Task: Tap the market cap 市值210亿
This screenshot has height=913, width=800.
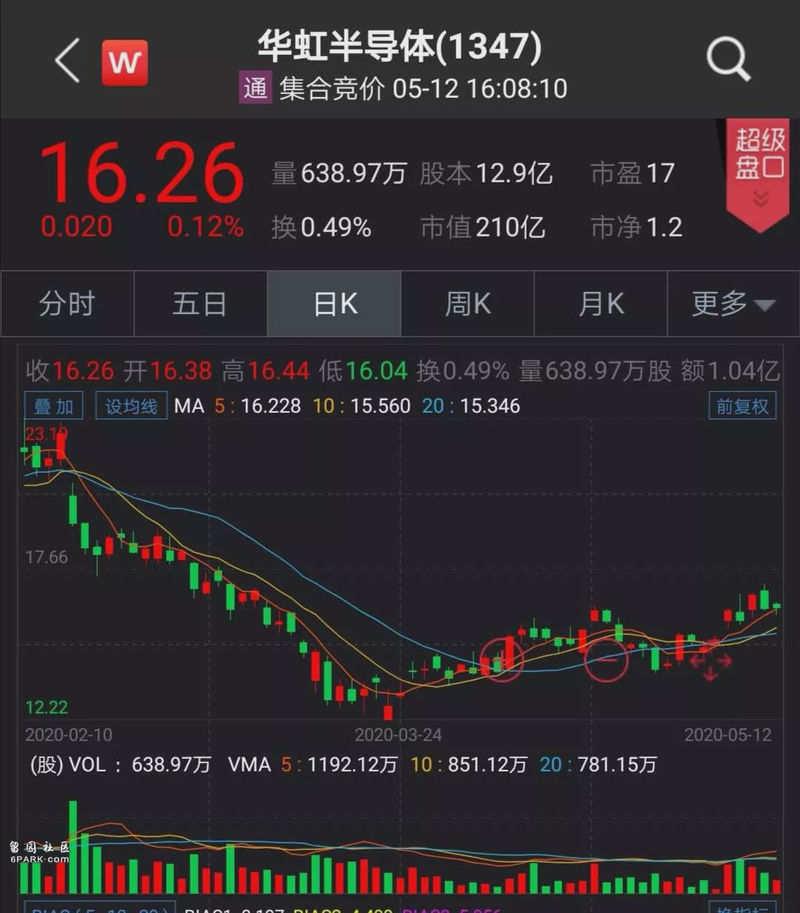Action: click(483, 227)
